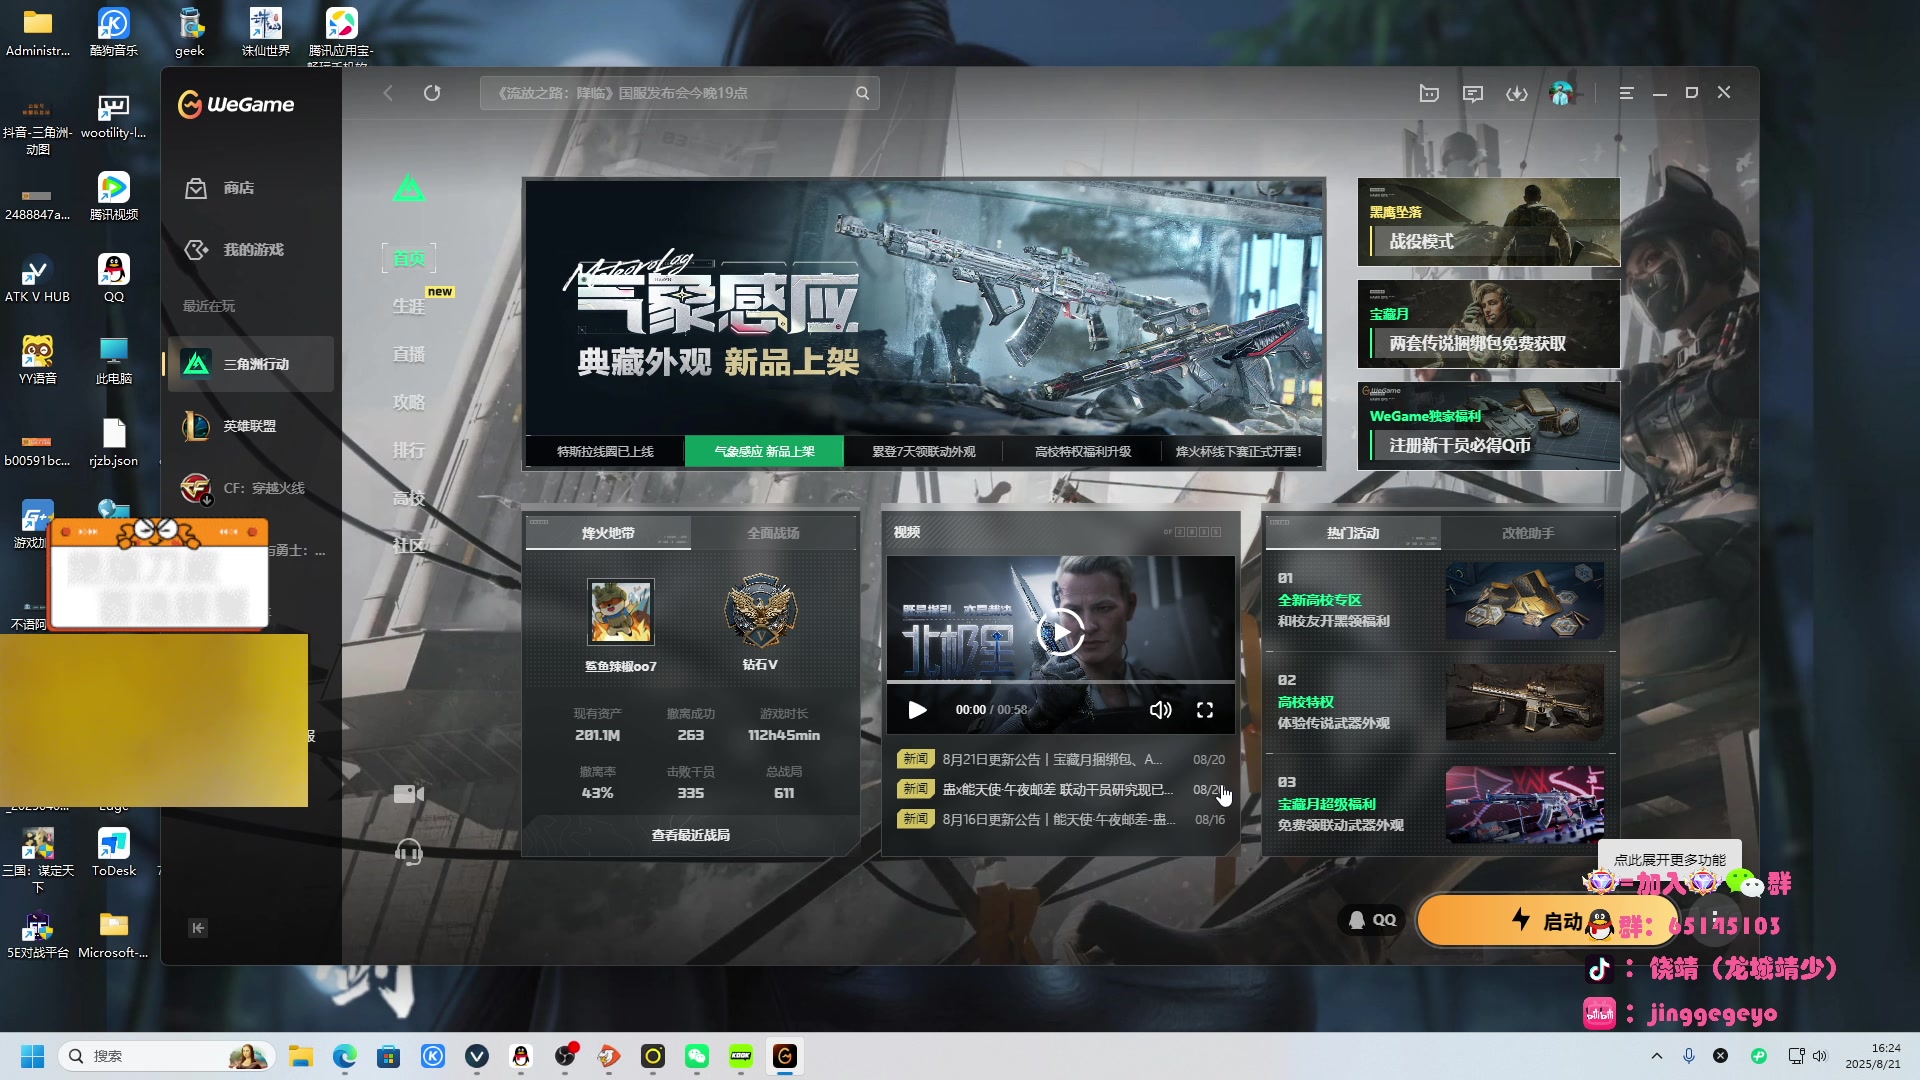Switch to 全面战场 stats tab

pos(773,533)
